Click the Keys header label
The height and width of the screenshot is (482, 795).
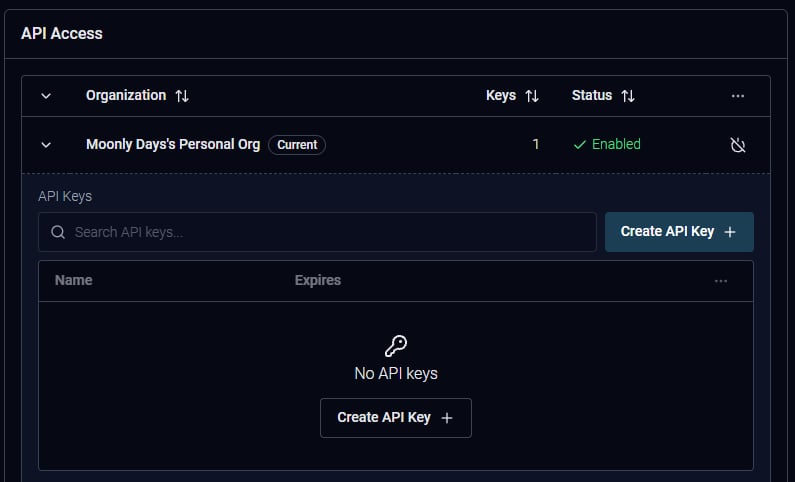click(x=501, y=95)
